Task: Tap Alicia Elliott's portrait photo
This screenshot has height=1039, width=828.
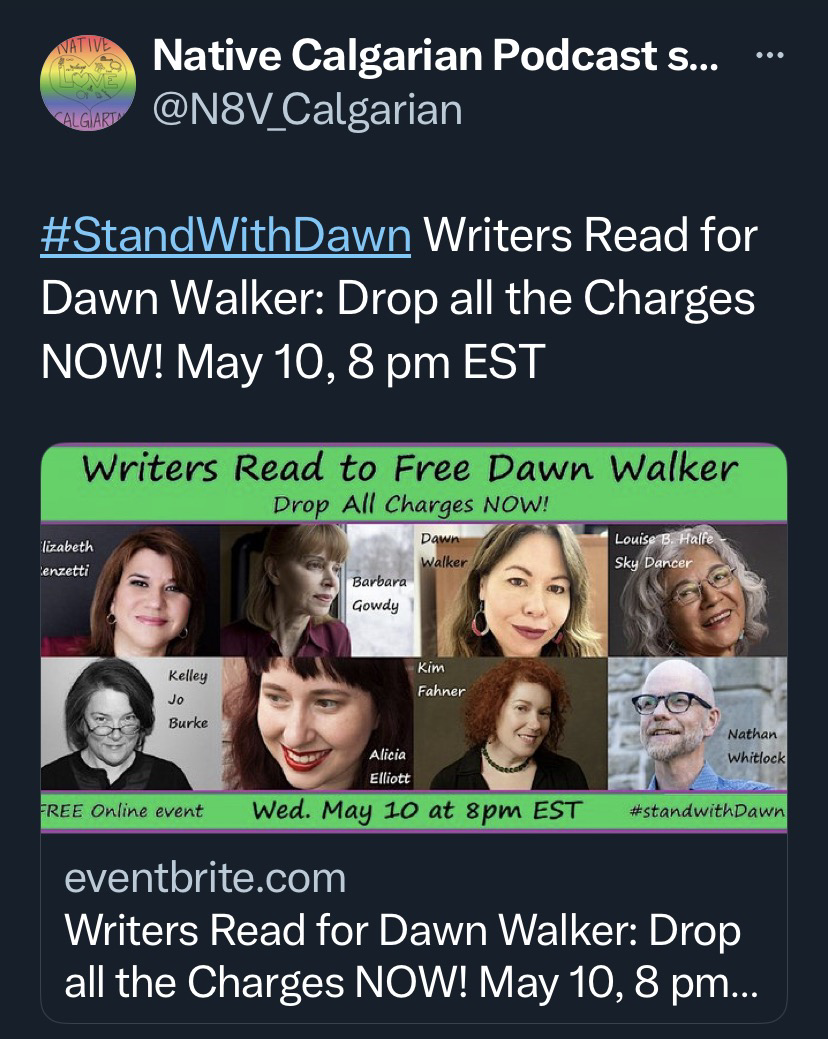Action: pos(318,724)
